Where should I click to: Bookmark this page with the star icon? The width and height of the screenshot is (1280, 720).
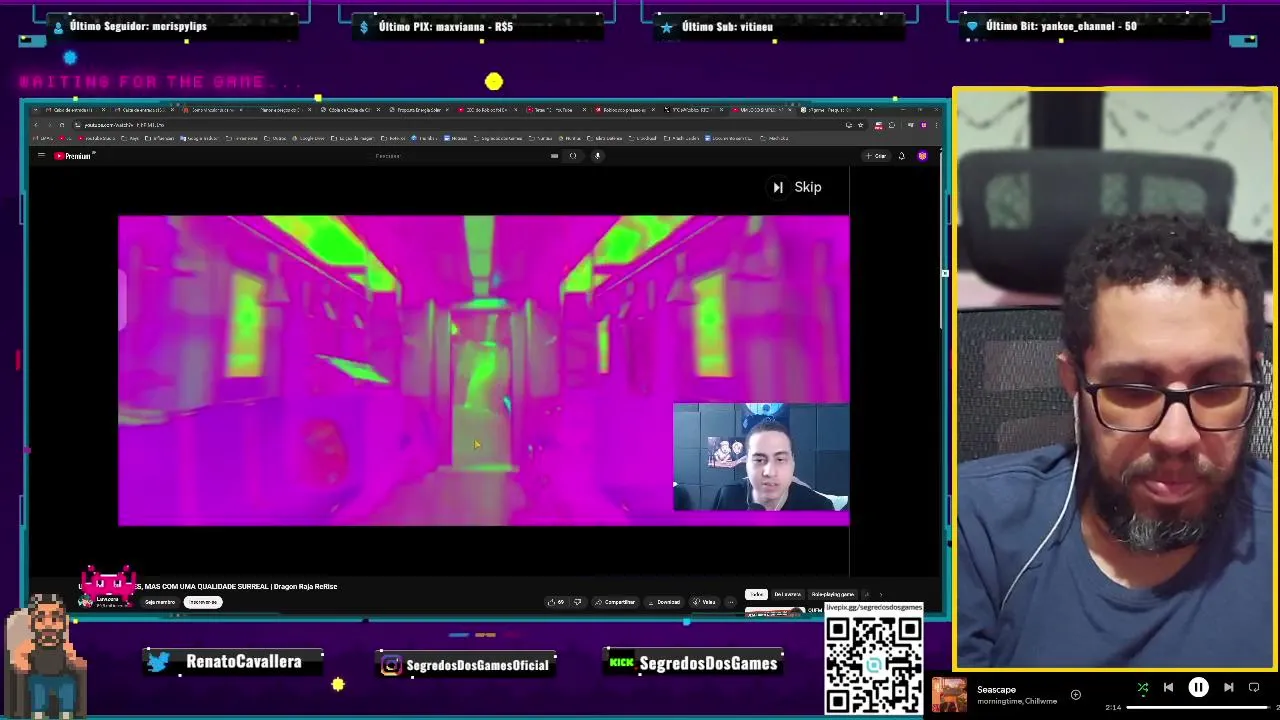pos(860,125)
